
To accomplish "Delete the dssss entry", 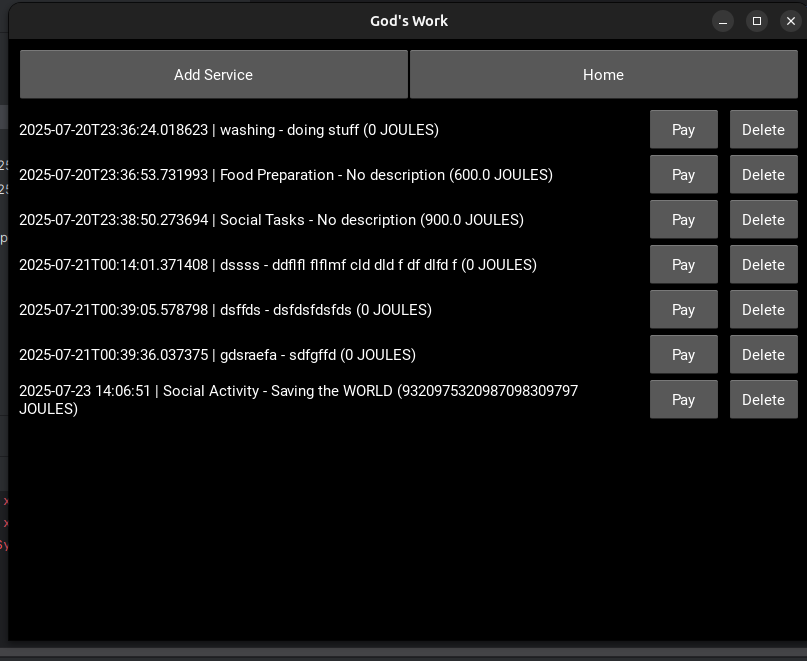I will 764,264.
